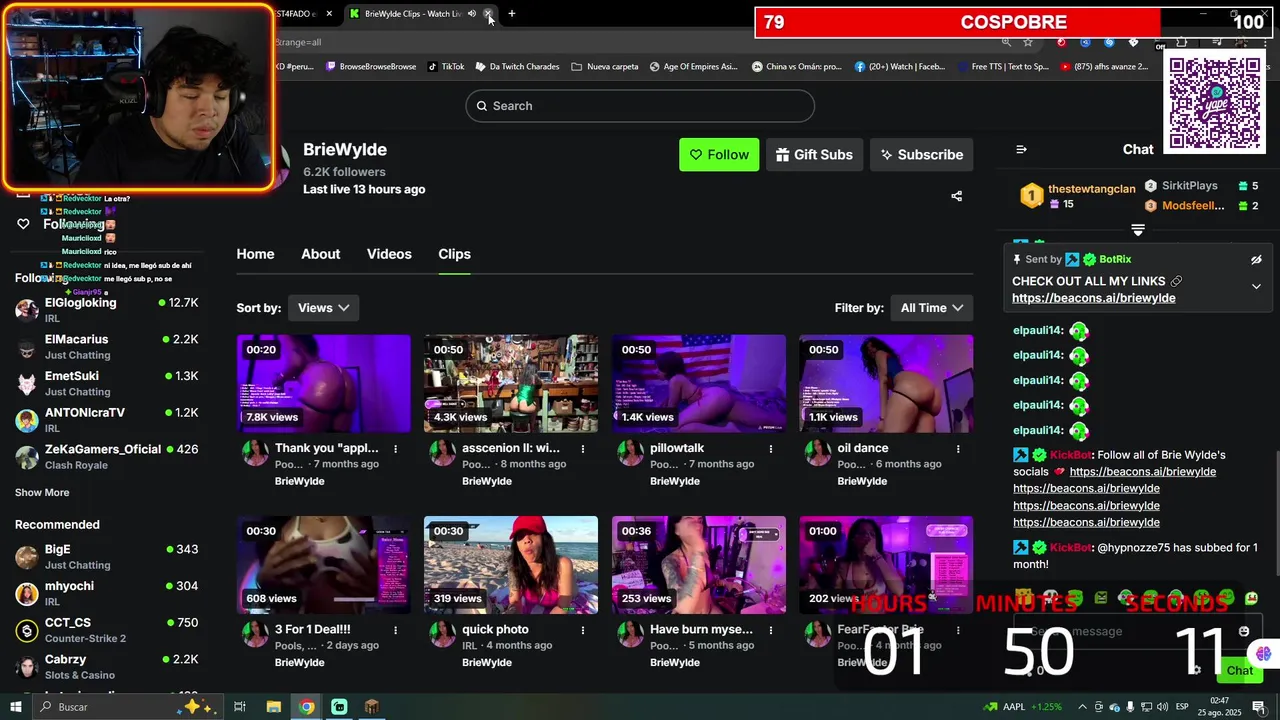
Task: Select the Clips tab
Action: (x=454, y=254)
